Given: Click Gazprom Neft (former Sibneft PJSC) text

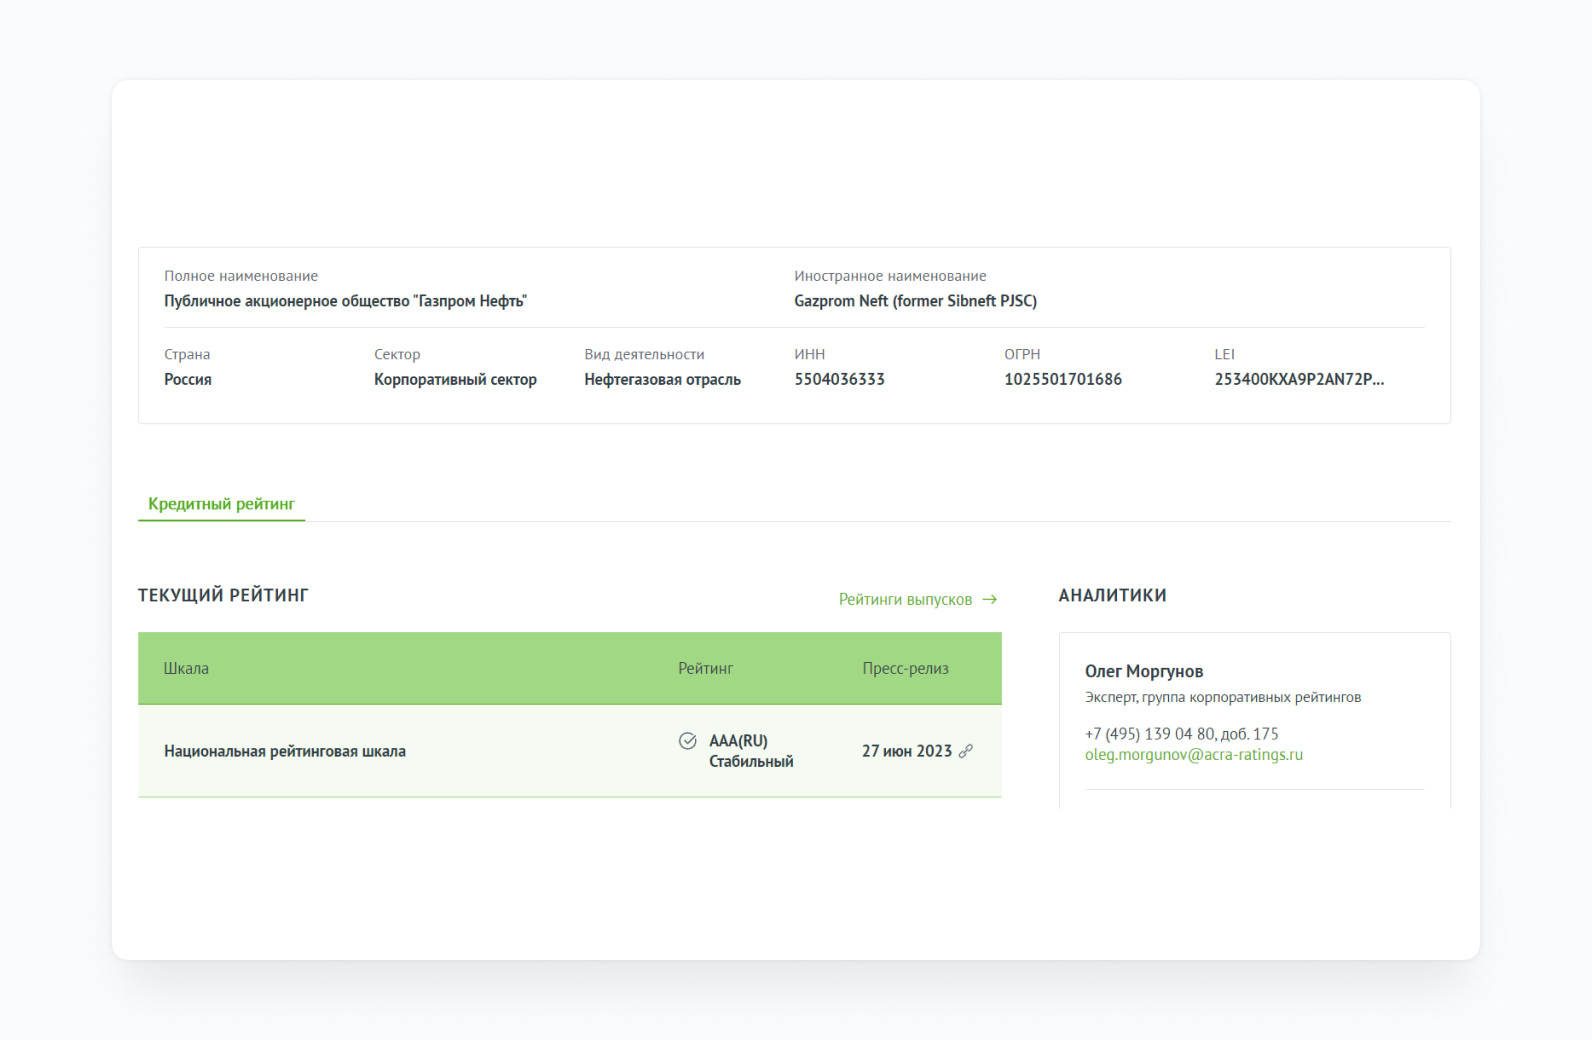Looking at the screenshot, I should click(x=915, y=301).
